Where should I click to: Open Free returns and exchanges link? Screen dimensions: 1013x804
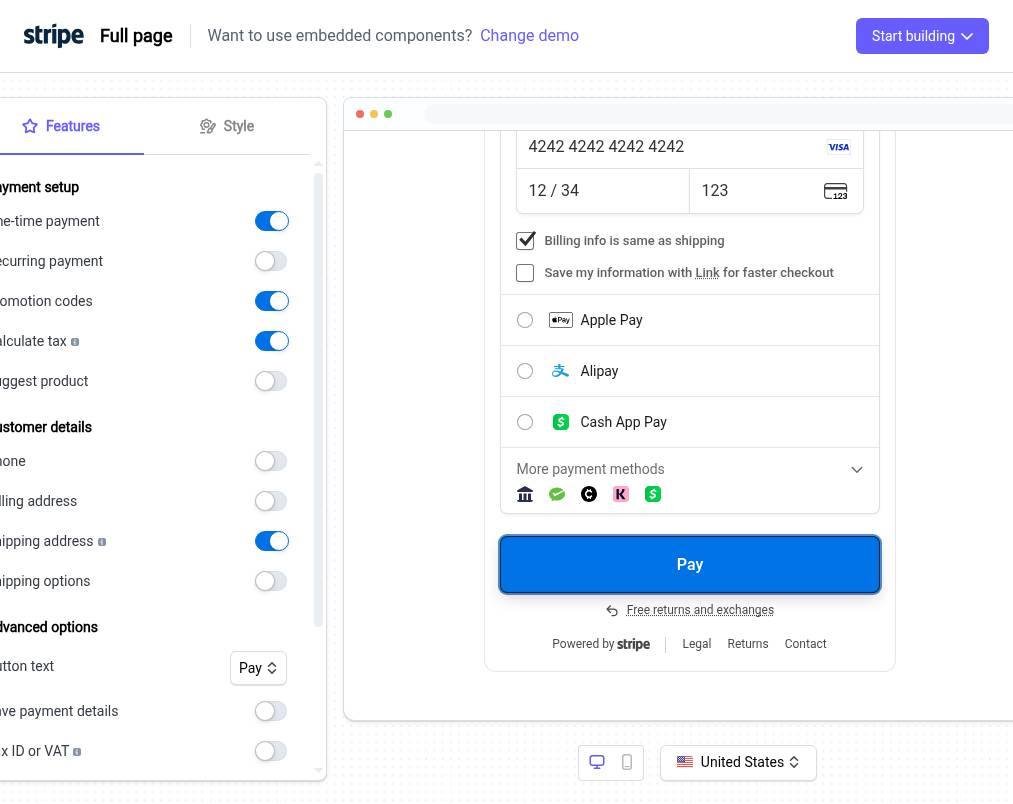pyautogui.click(x=700, y=609)
